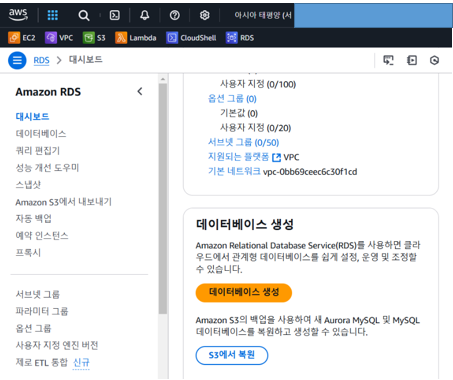453x380 pixels.
Task: Click the sidebar vertical scrollbar
Action: pyautogui.click(x=163, y=198)
